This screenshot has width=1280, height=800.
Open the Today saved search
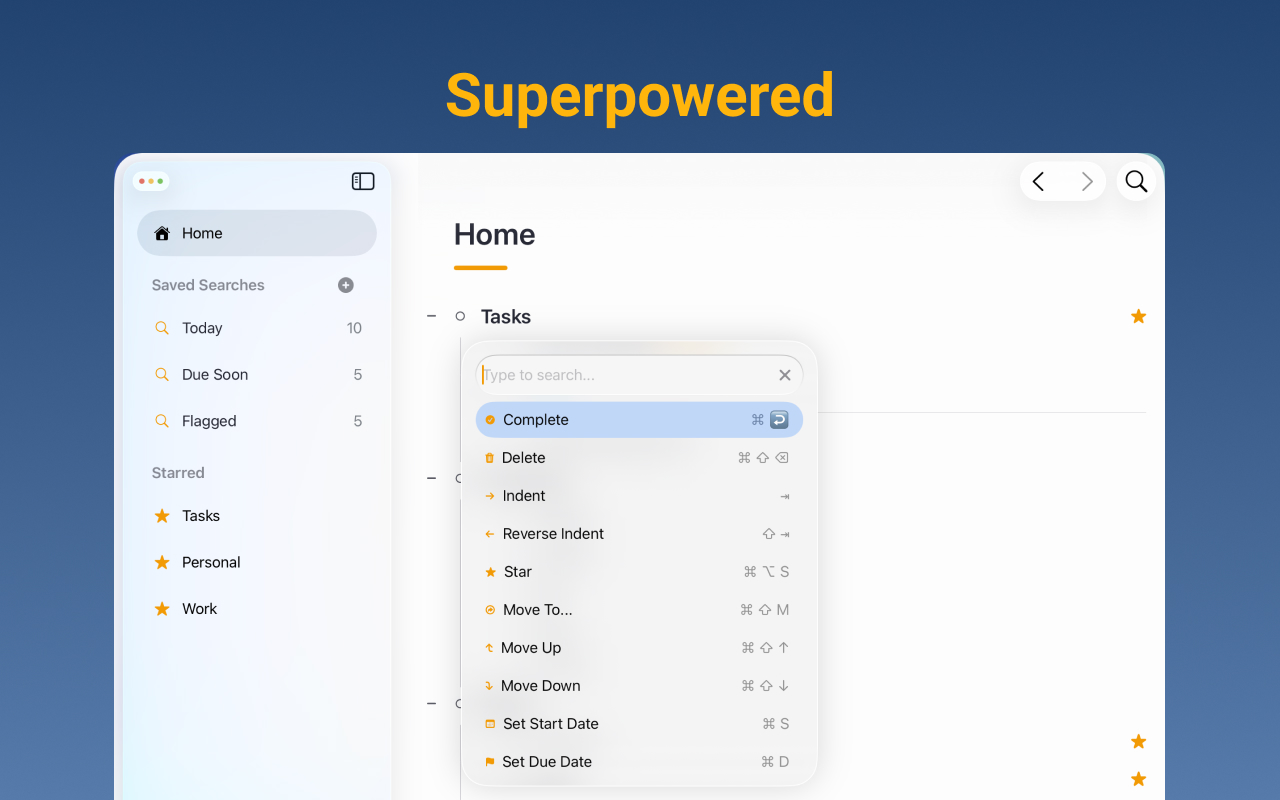pos(257,328)
